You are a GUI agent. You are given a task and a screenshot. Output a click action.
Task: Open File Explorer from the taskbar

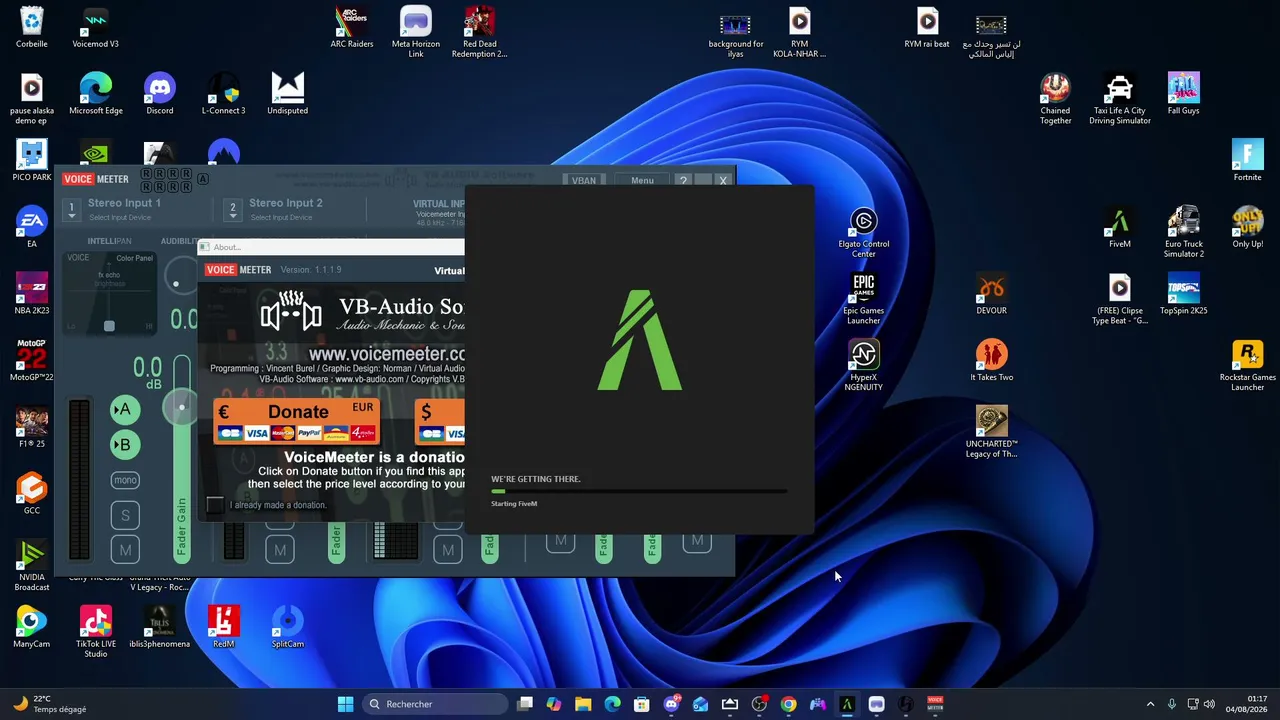pos(583,704)
